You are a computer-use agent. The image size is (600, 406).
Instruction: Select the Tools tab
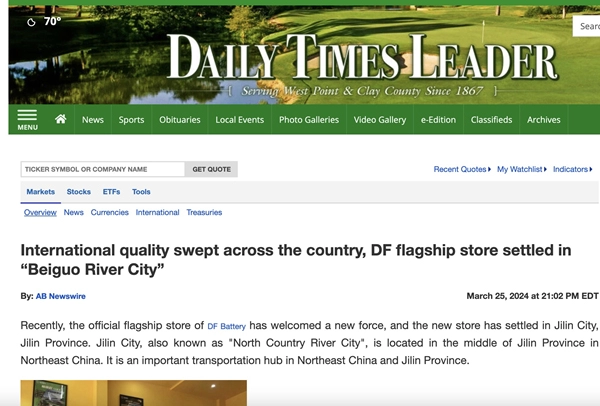(x=141, y=192)
